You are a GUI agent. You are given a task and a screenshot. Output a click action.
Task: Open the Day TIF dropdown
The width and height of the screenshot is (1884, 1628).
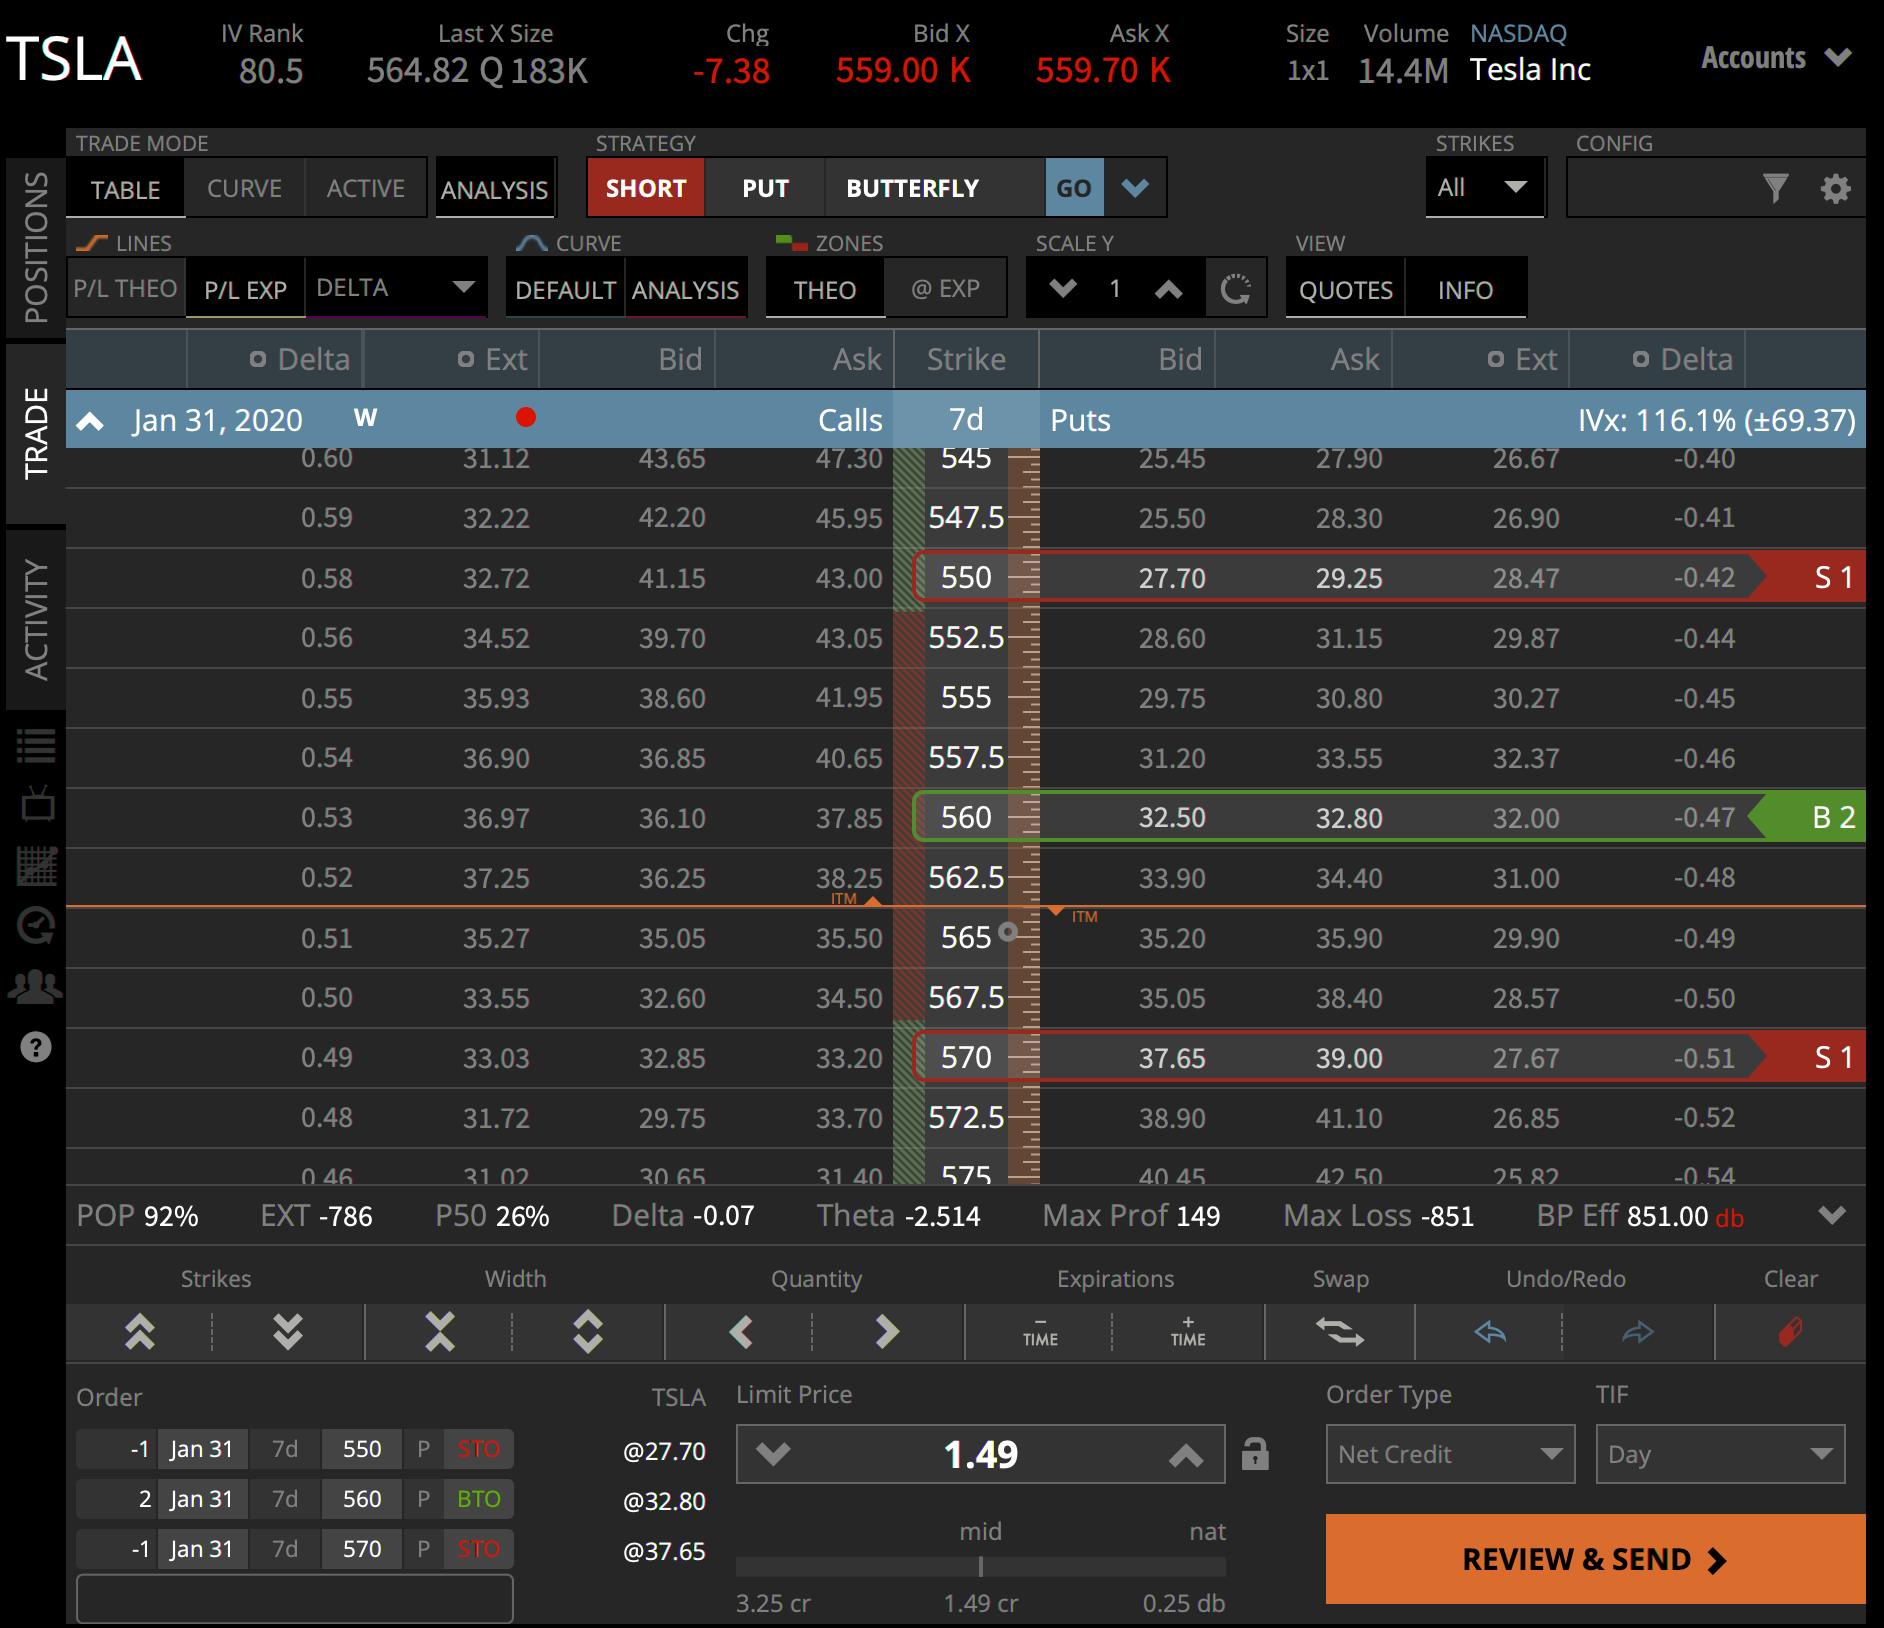1720,1454
